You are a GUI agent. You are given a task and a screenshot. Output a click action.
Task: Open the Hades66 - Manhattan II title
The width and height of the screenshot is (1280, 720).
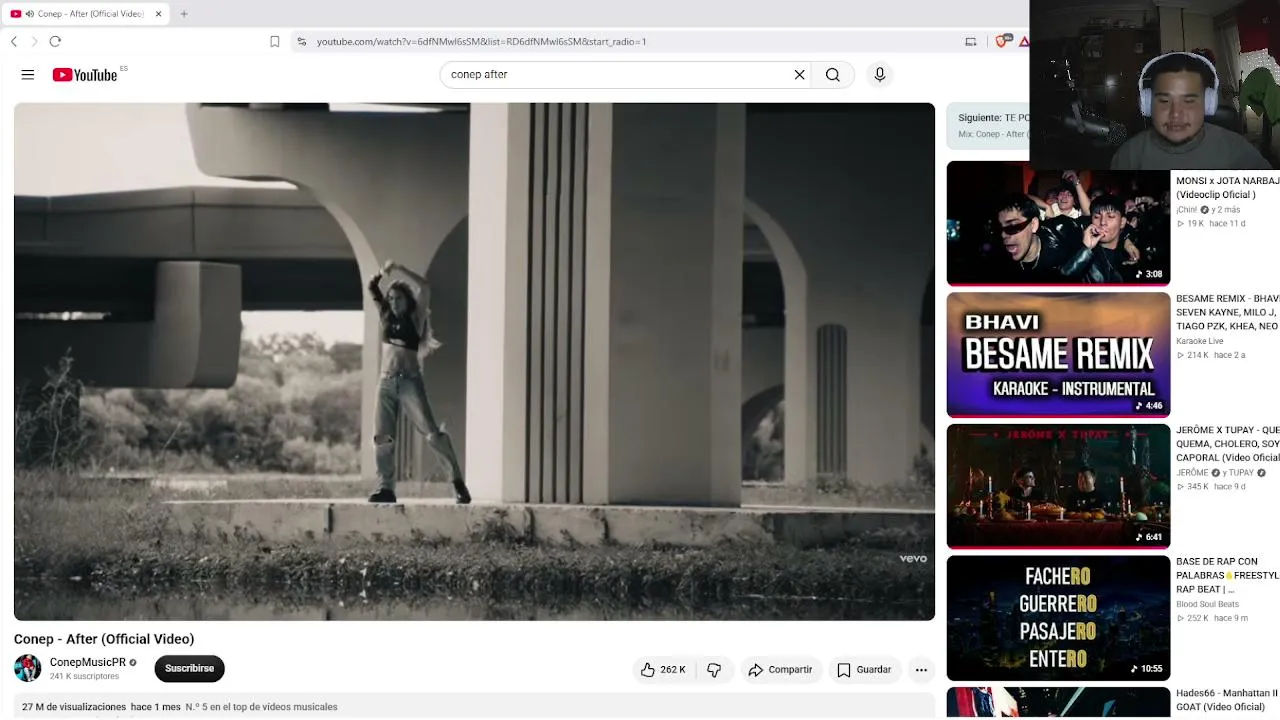coord(1228,700)
